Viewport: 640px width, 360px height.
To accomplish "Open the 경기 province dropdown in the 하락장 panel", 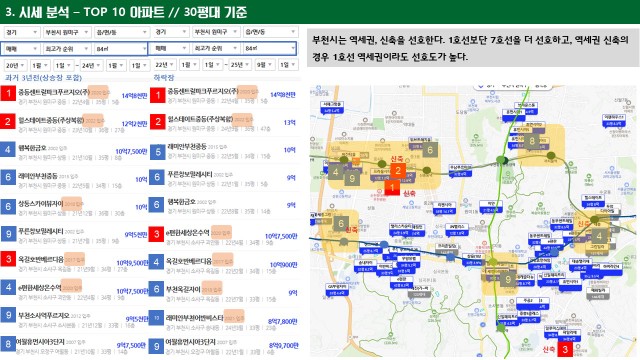I will tap(171, 31).
